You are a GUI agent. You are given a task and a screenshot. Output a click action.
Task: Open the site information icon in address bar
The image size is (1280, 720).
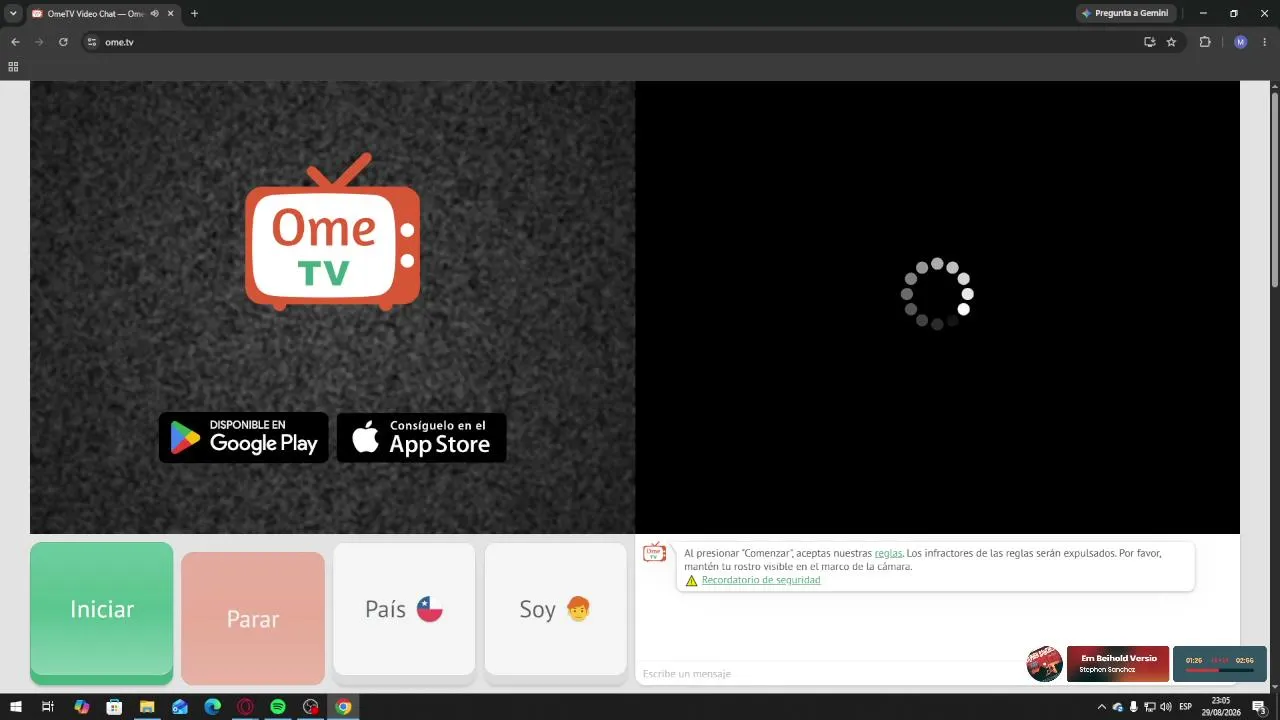pos(92,42)
